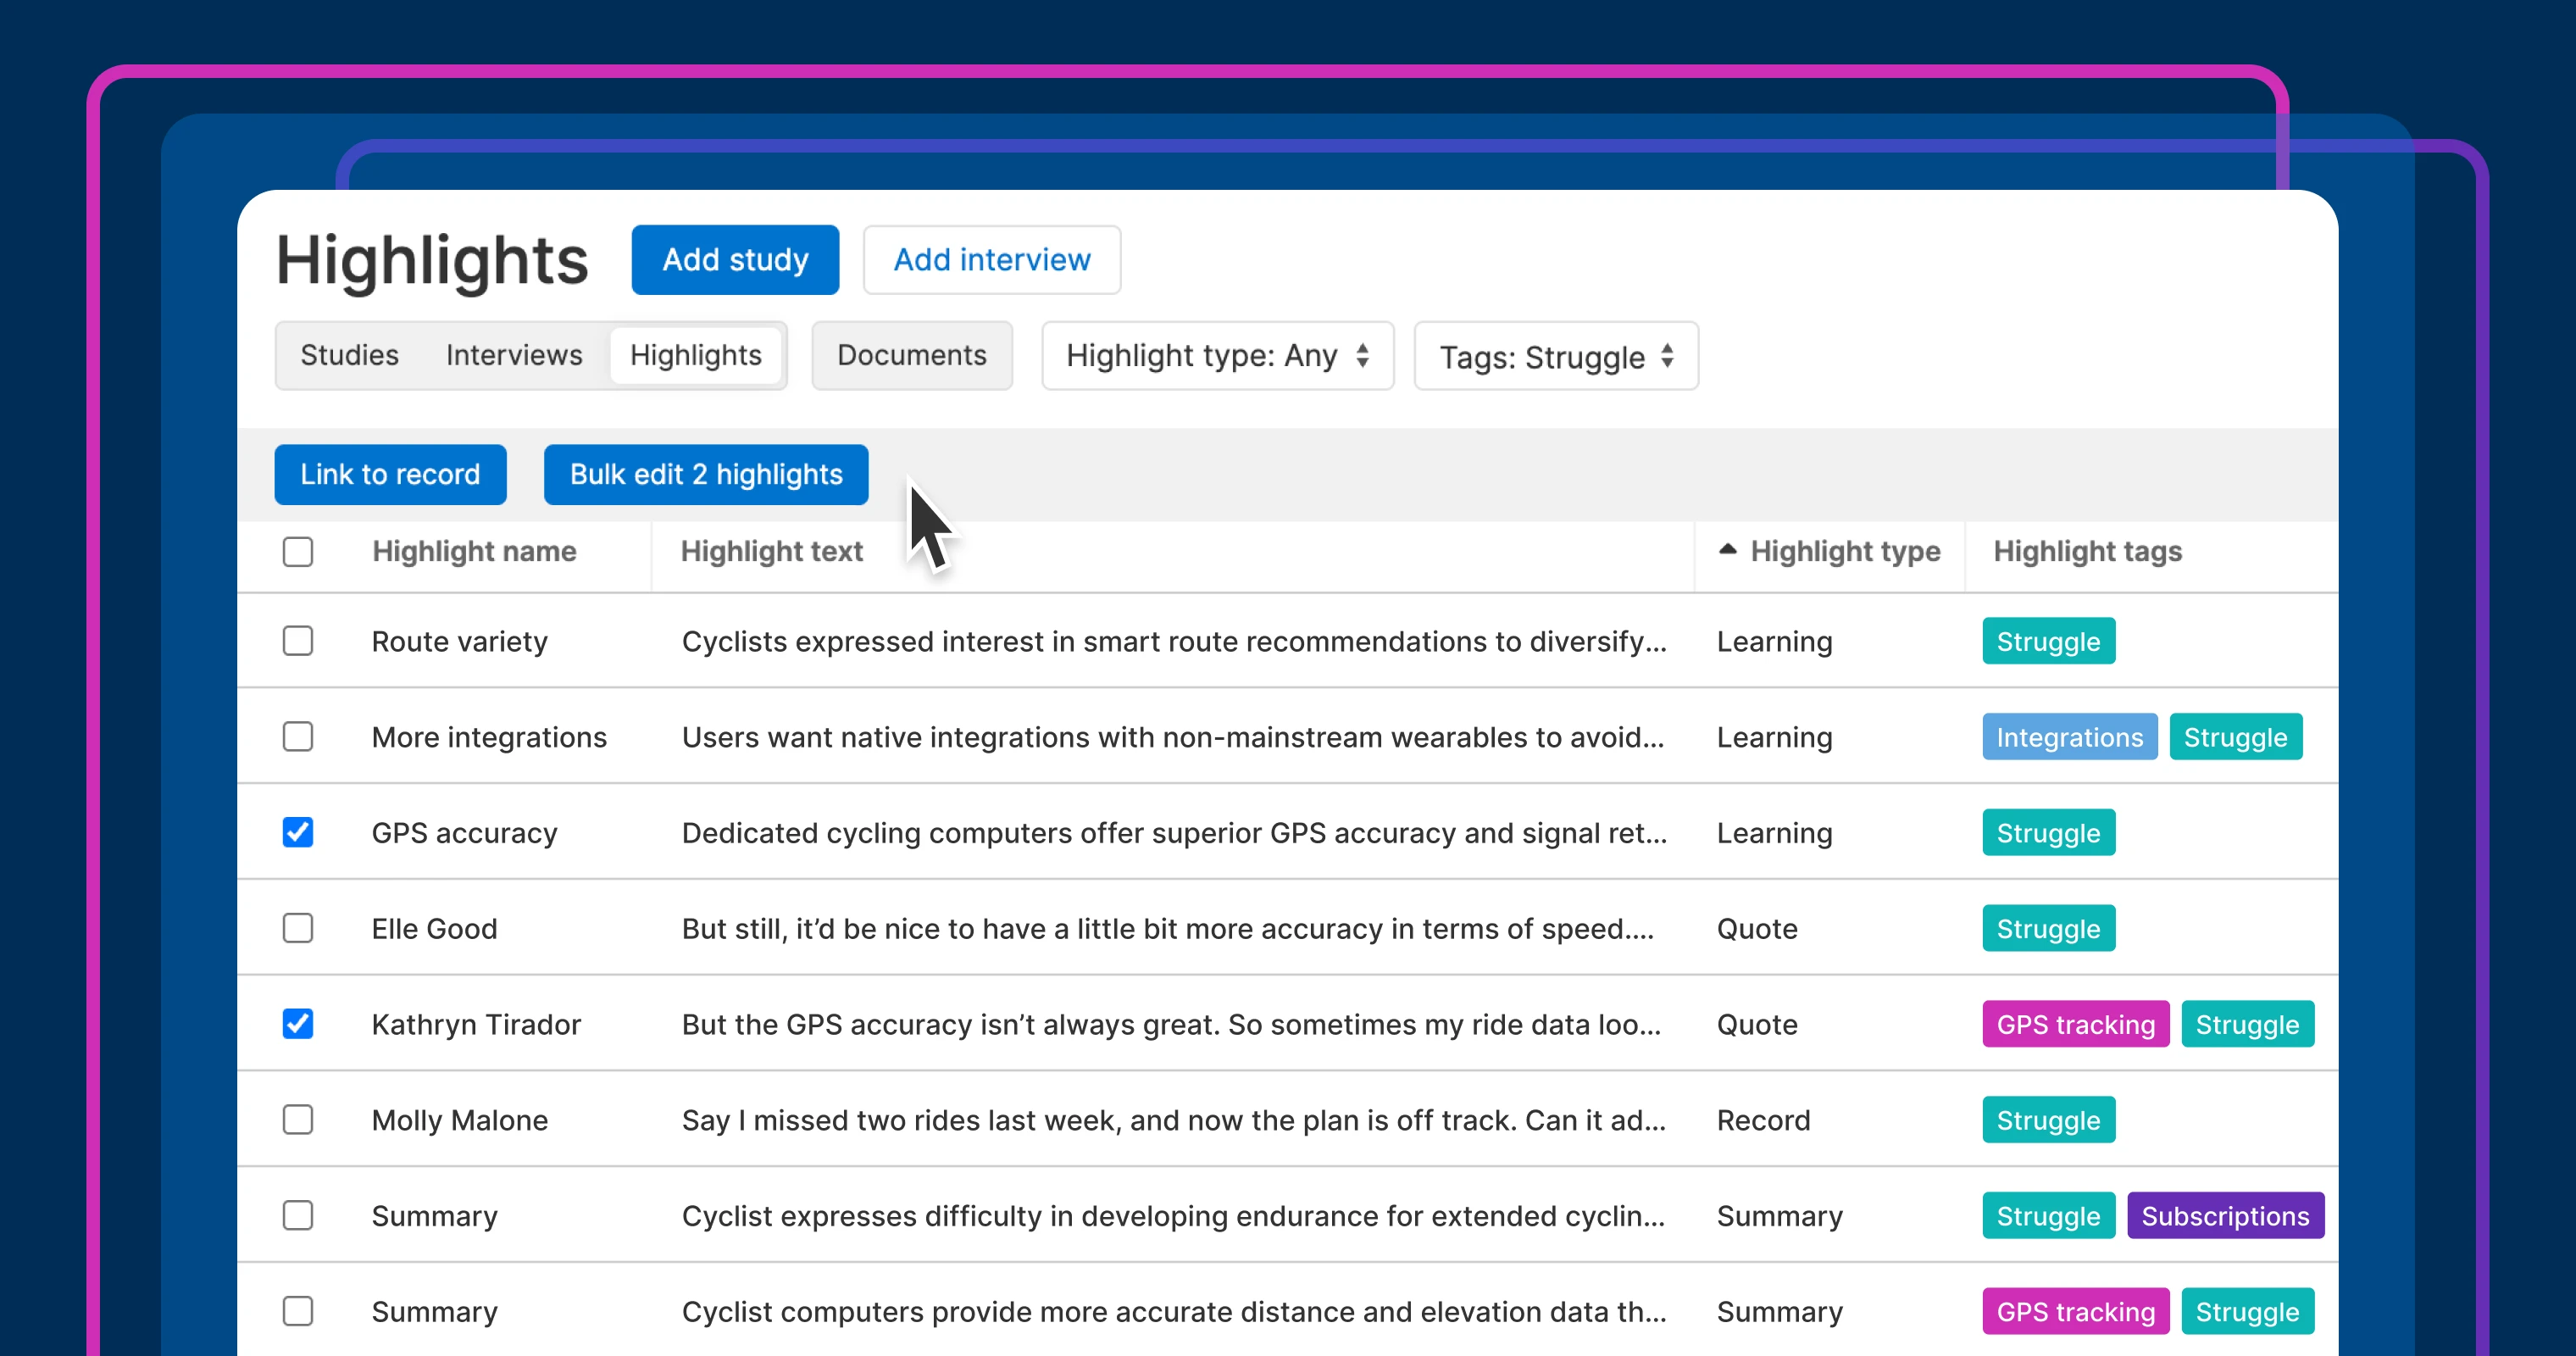Check the More integrations row checkbox
Viewport: 2576px width, 1356px height.
pos(298,737)
